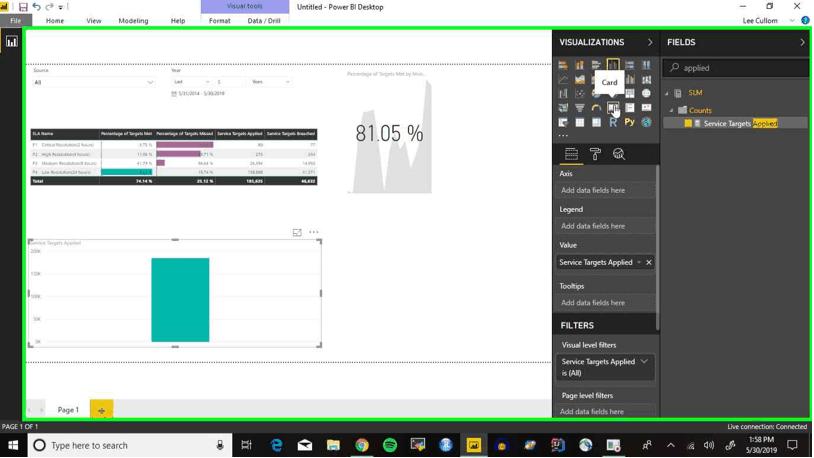The image size is (814, 458).
Task: Collapse the Counts folder
Action: [671, 111]
